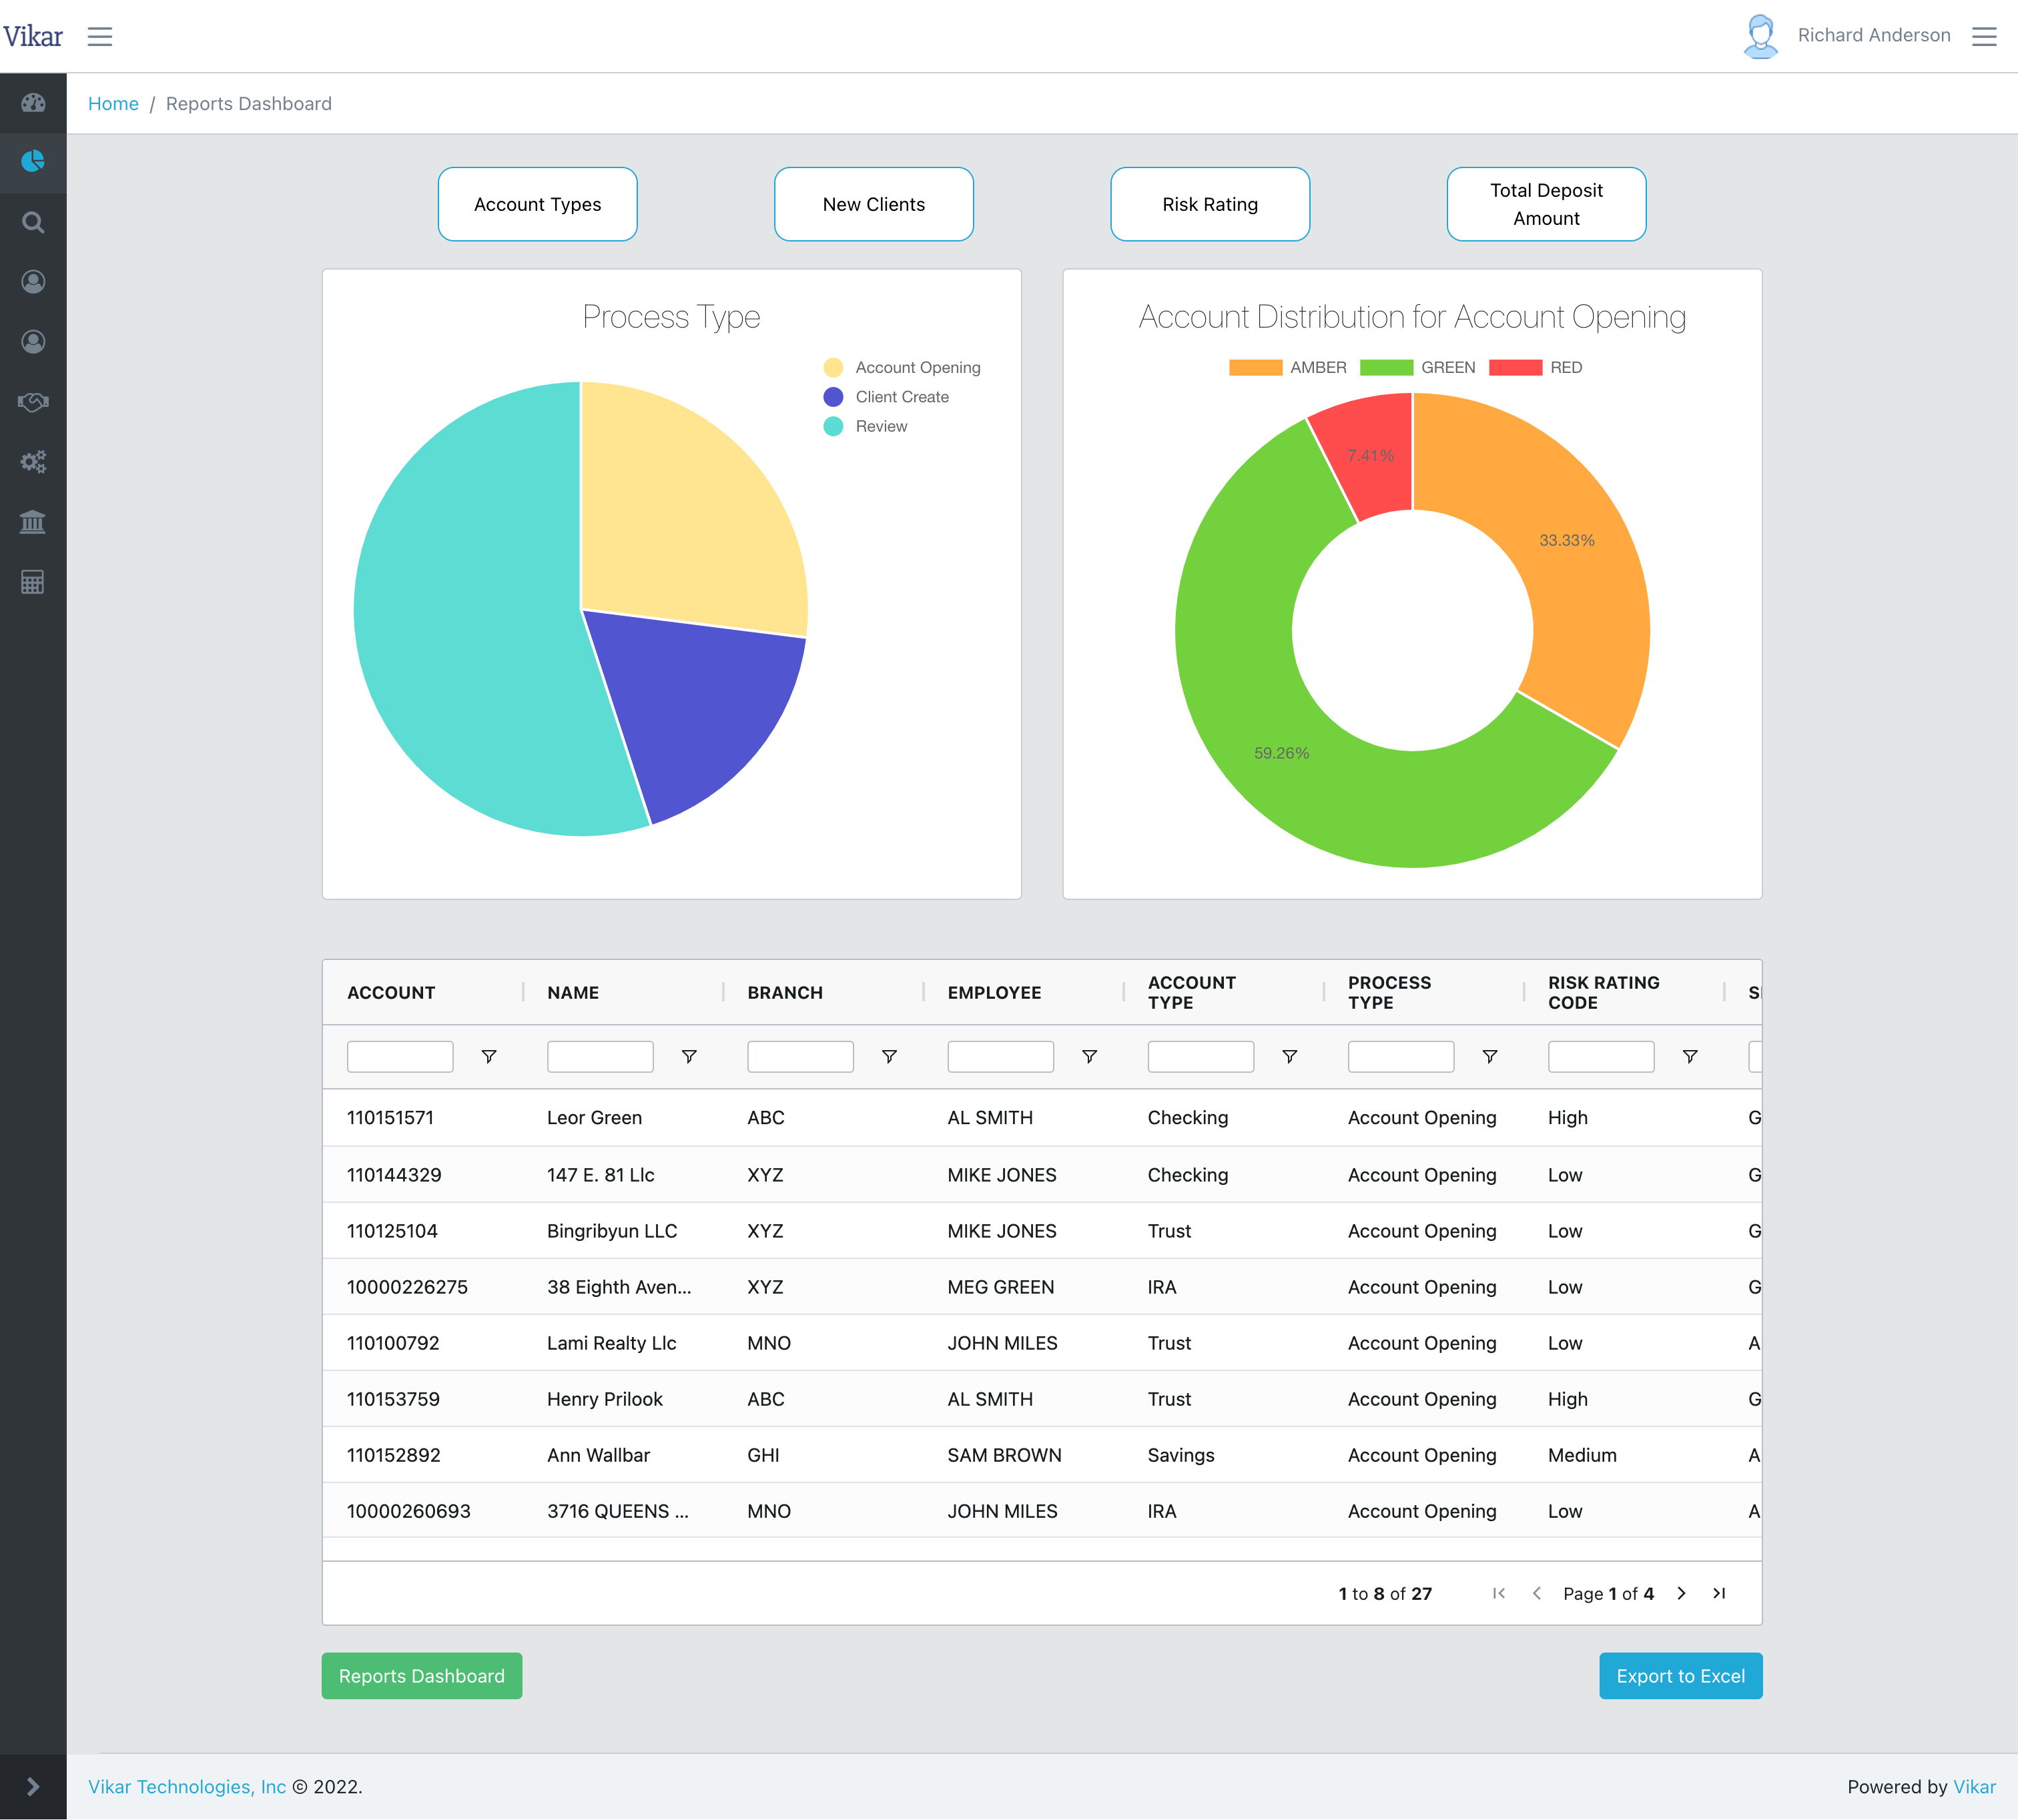2018x1820 pixels.
Task: Open filter options for Name column
Action: point(689,1057)
